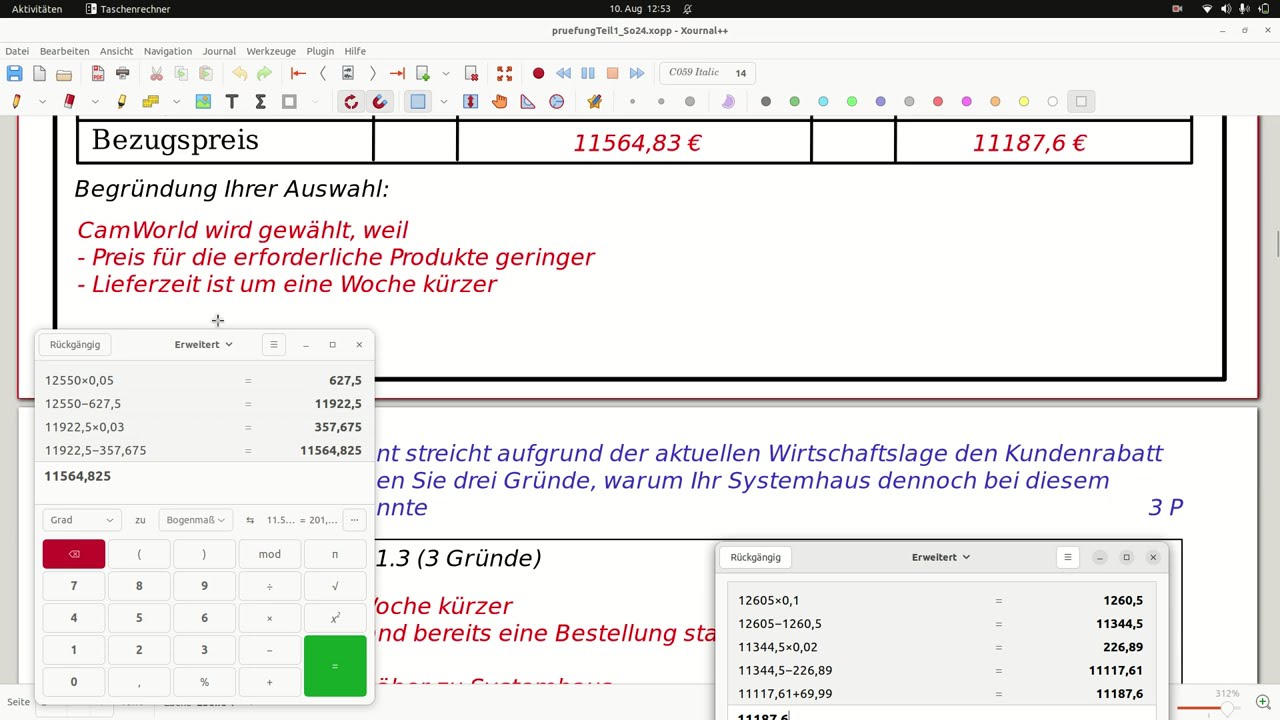Delete the current page

(x=471, y=73)
